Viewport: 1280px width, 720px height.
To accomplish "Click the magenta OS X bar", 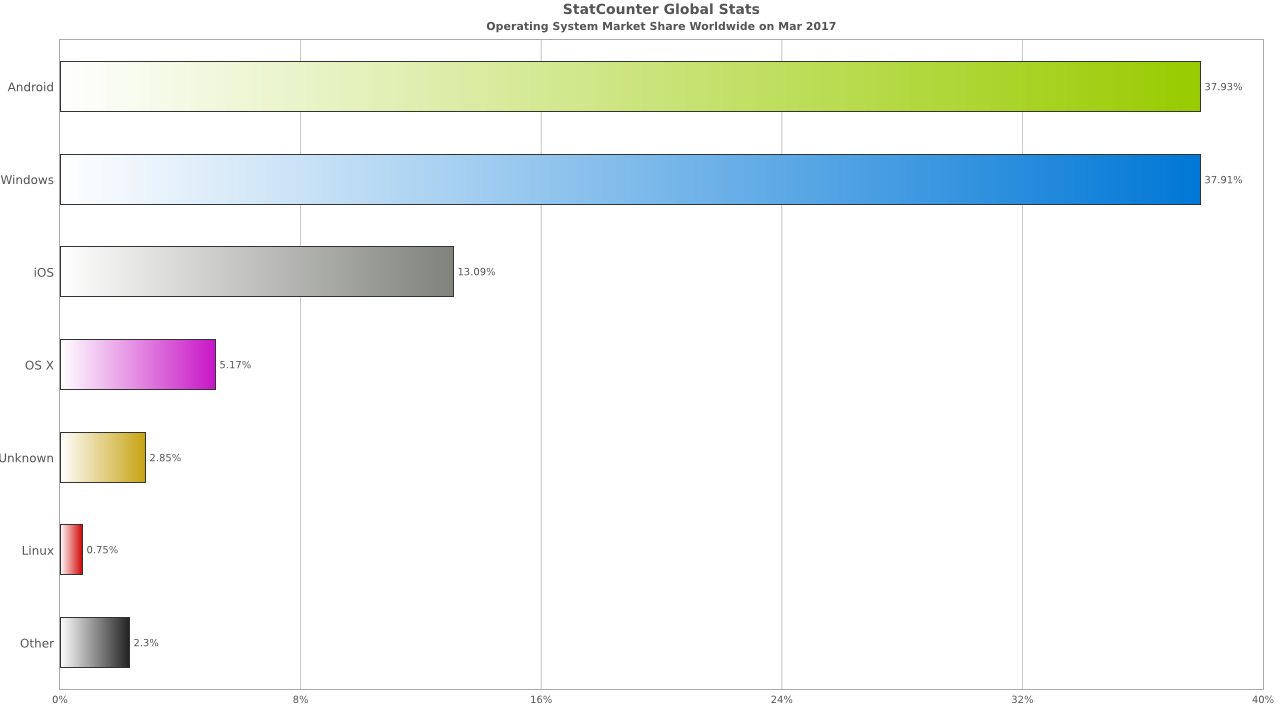I will [138, 365].
